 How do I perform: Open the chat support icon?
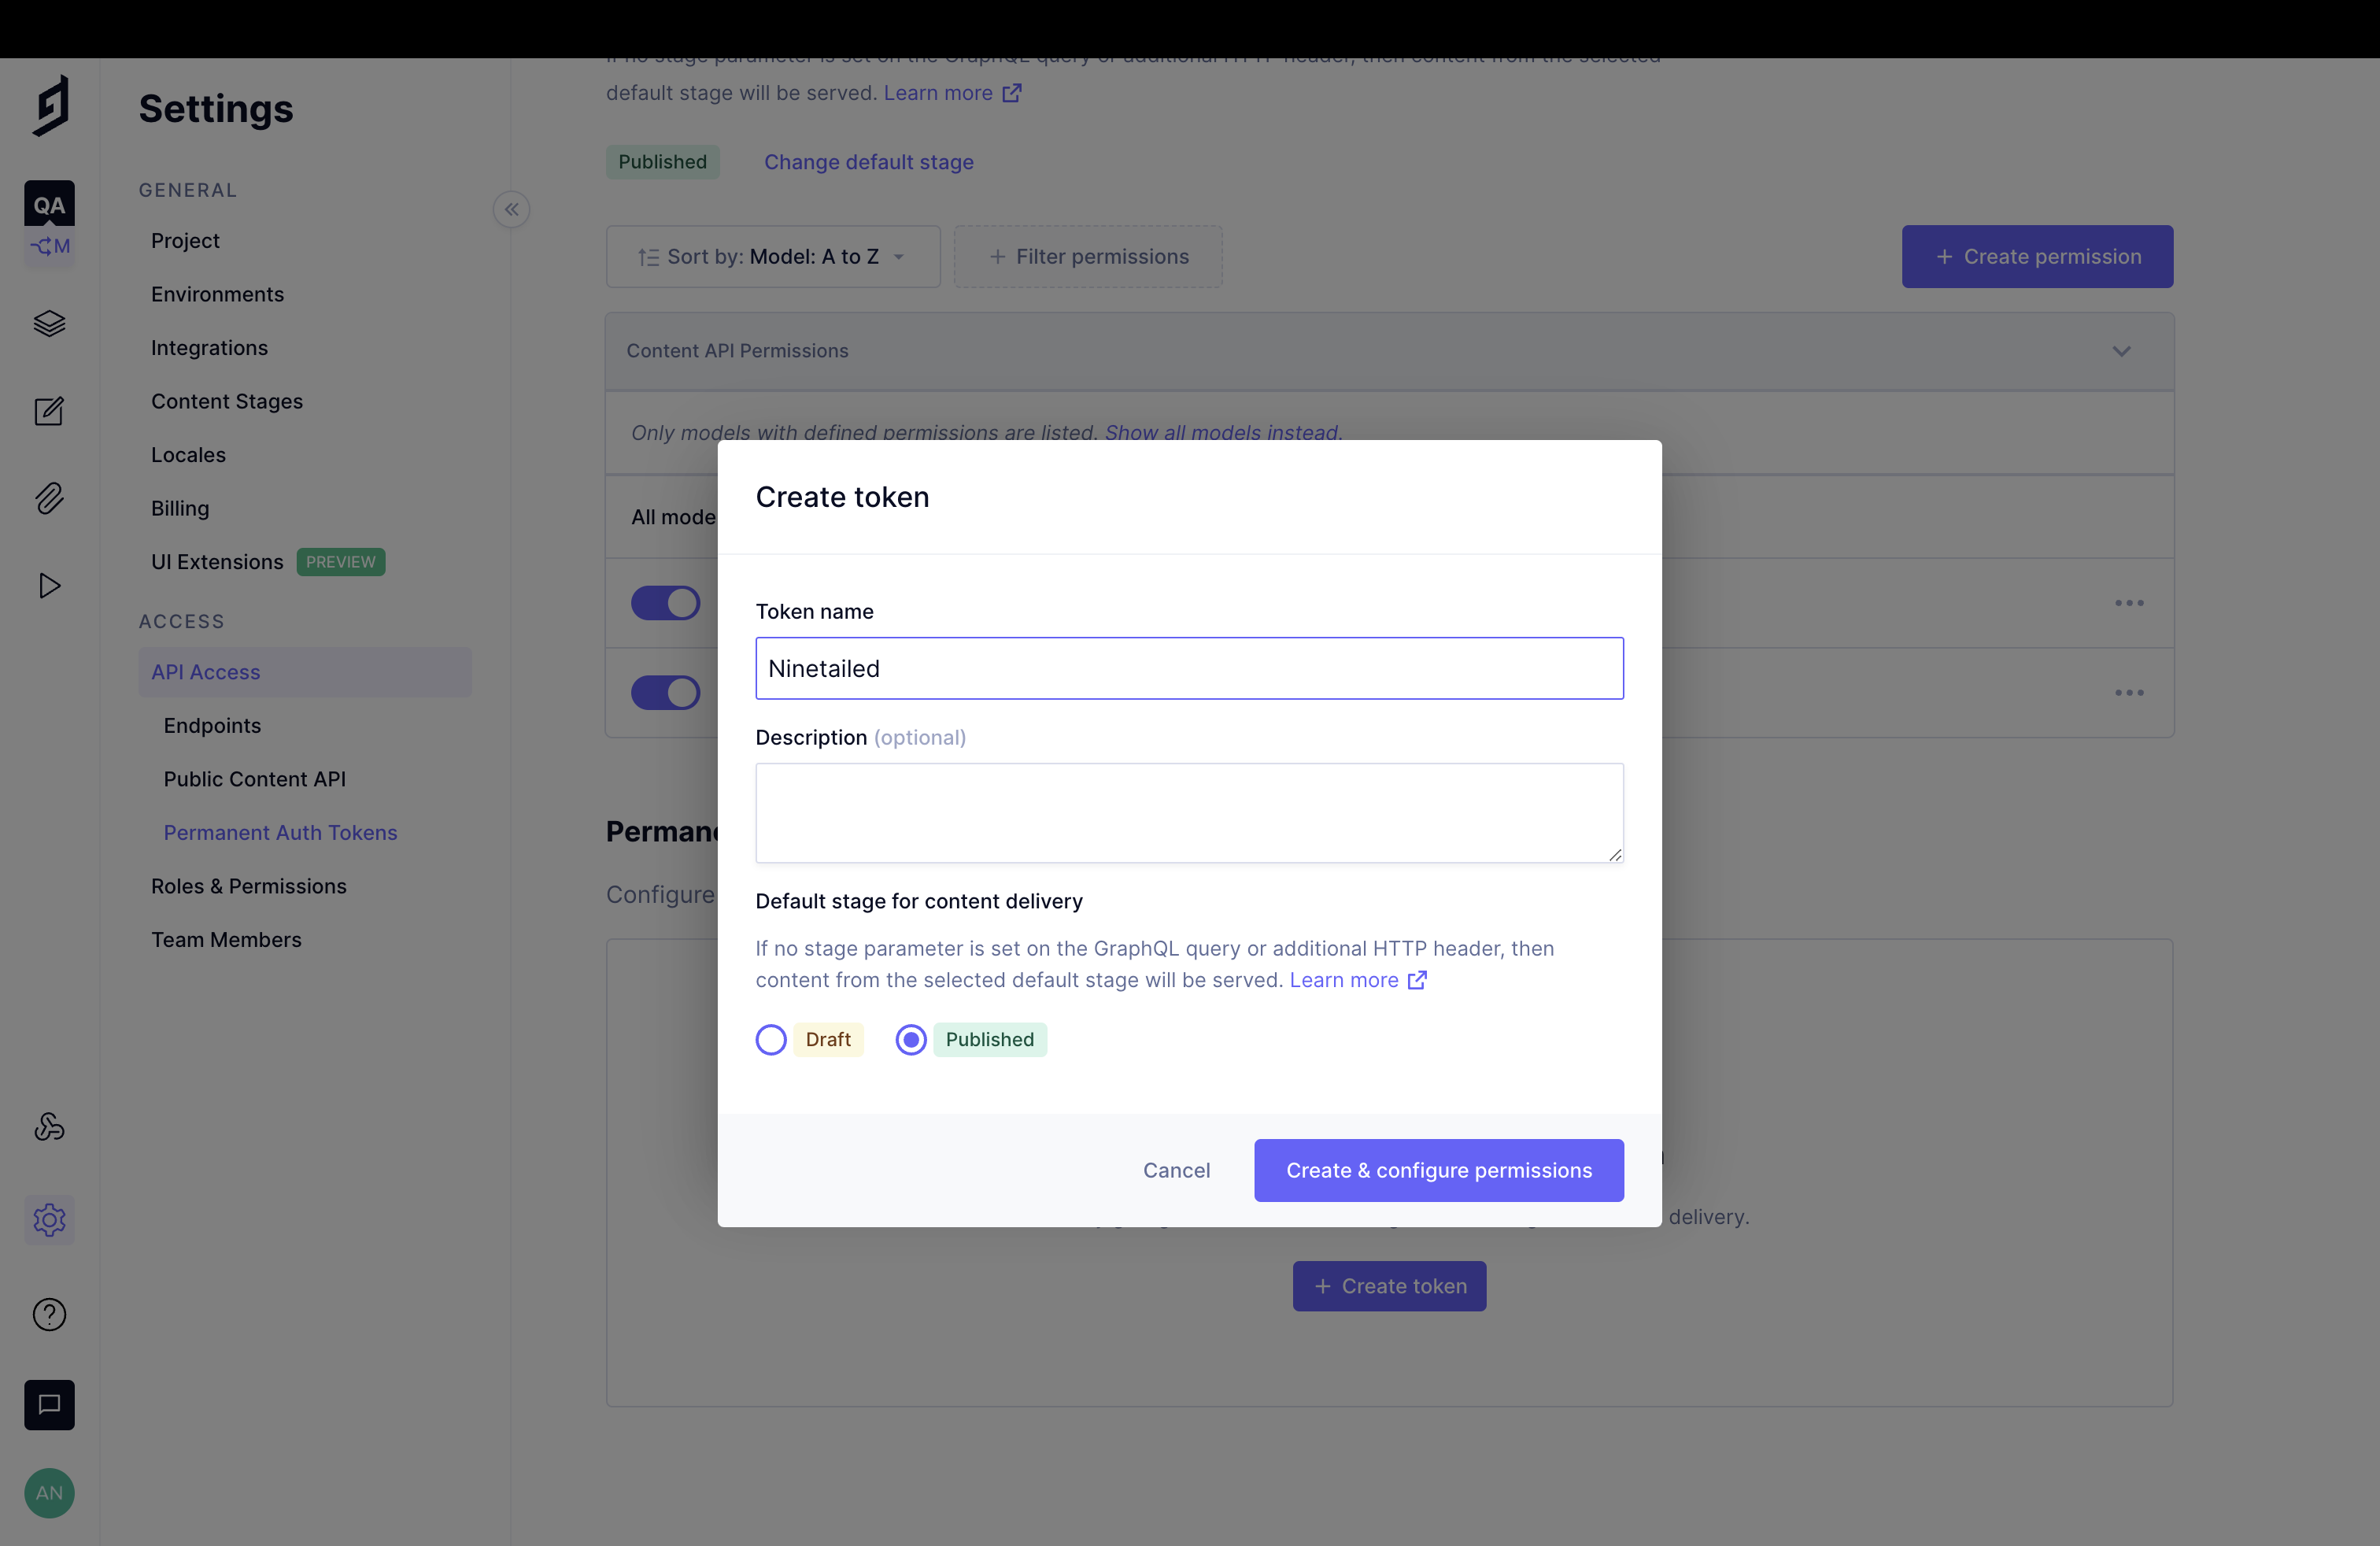(49, 1405)
